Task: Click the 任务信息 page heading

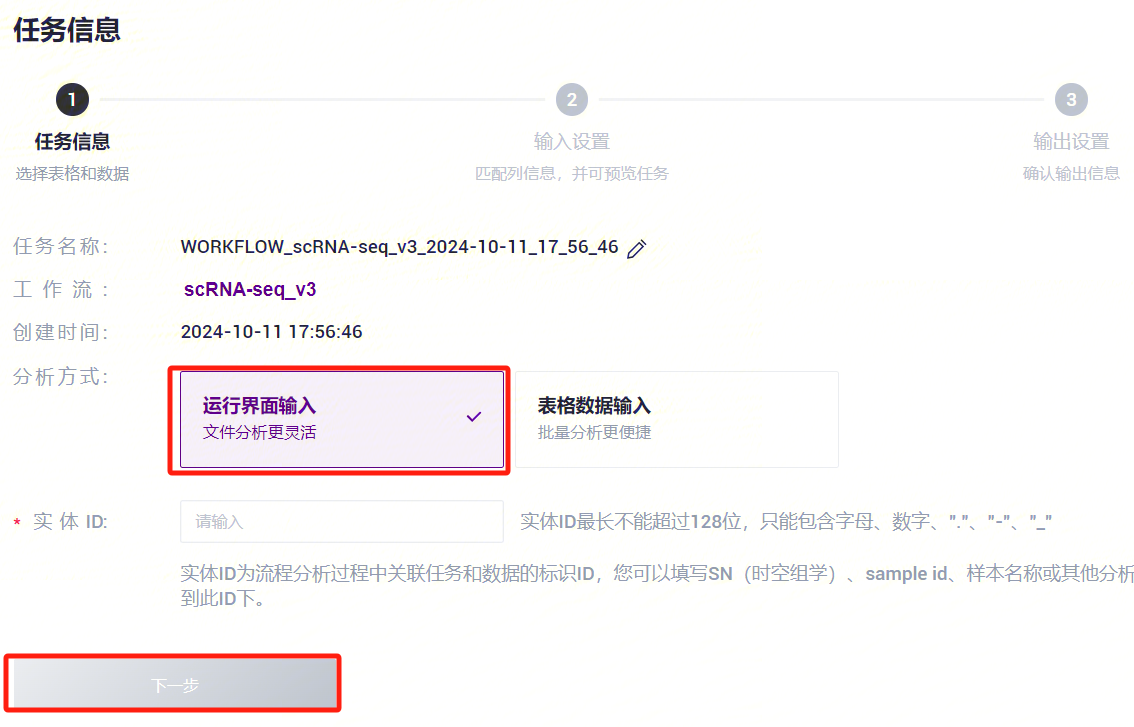Action: (x=67, y=30)
